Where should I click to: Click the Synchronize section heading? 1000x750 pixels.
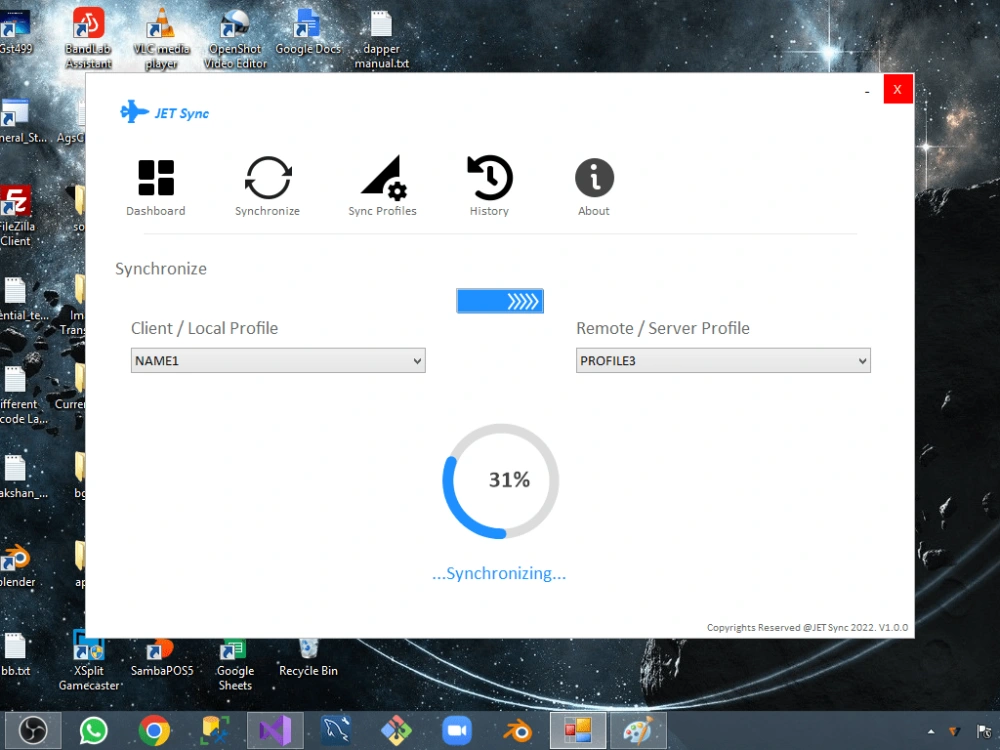[x=161, y=268]
